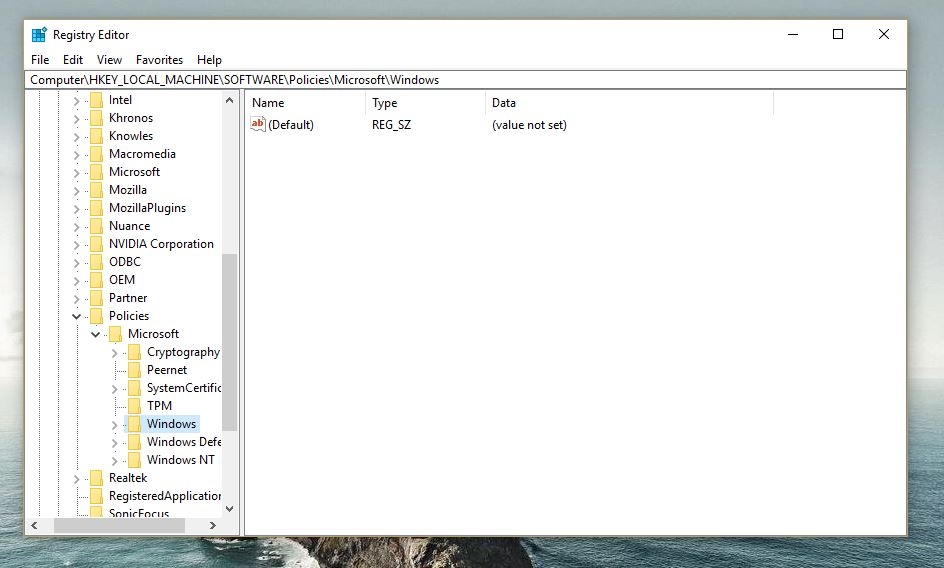Select the (Default) value name
The image size is (944, 568).
(291, 125)
